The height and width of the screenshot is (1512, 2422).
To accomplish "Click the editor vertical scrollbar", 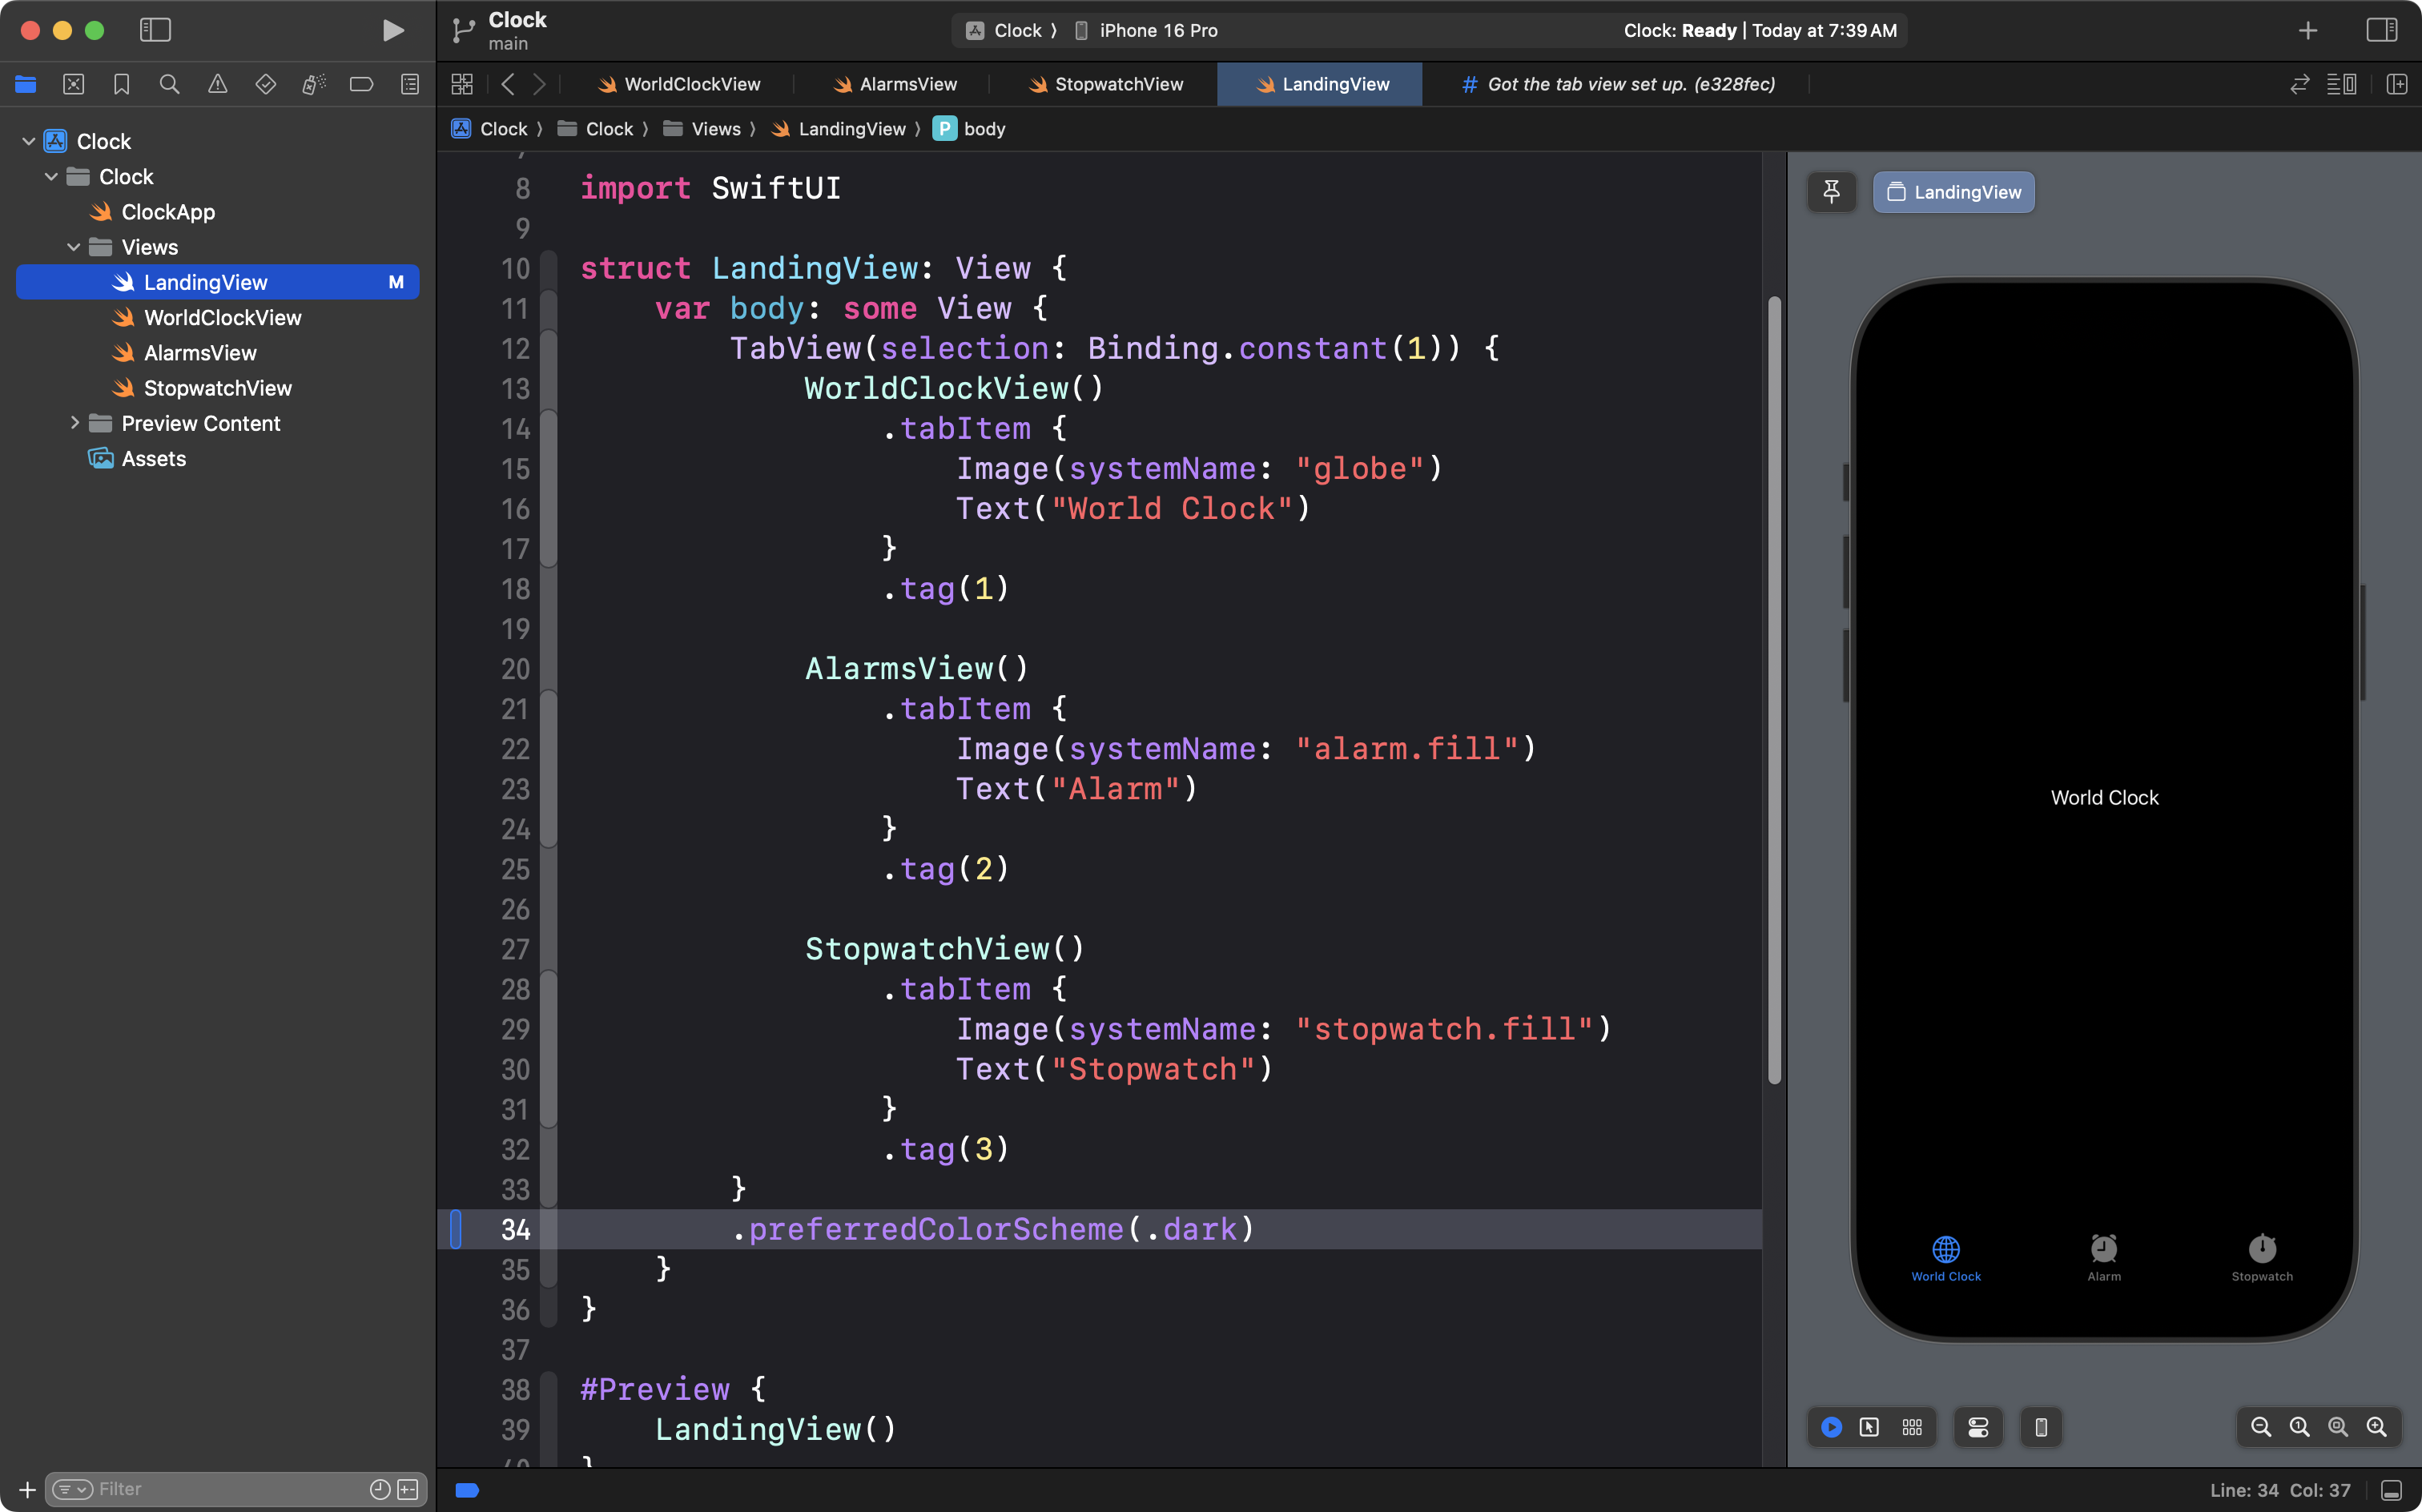I will (x=1774, y=690).
